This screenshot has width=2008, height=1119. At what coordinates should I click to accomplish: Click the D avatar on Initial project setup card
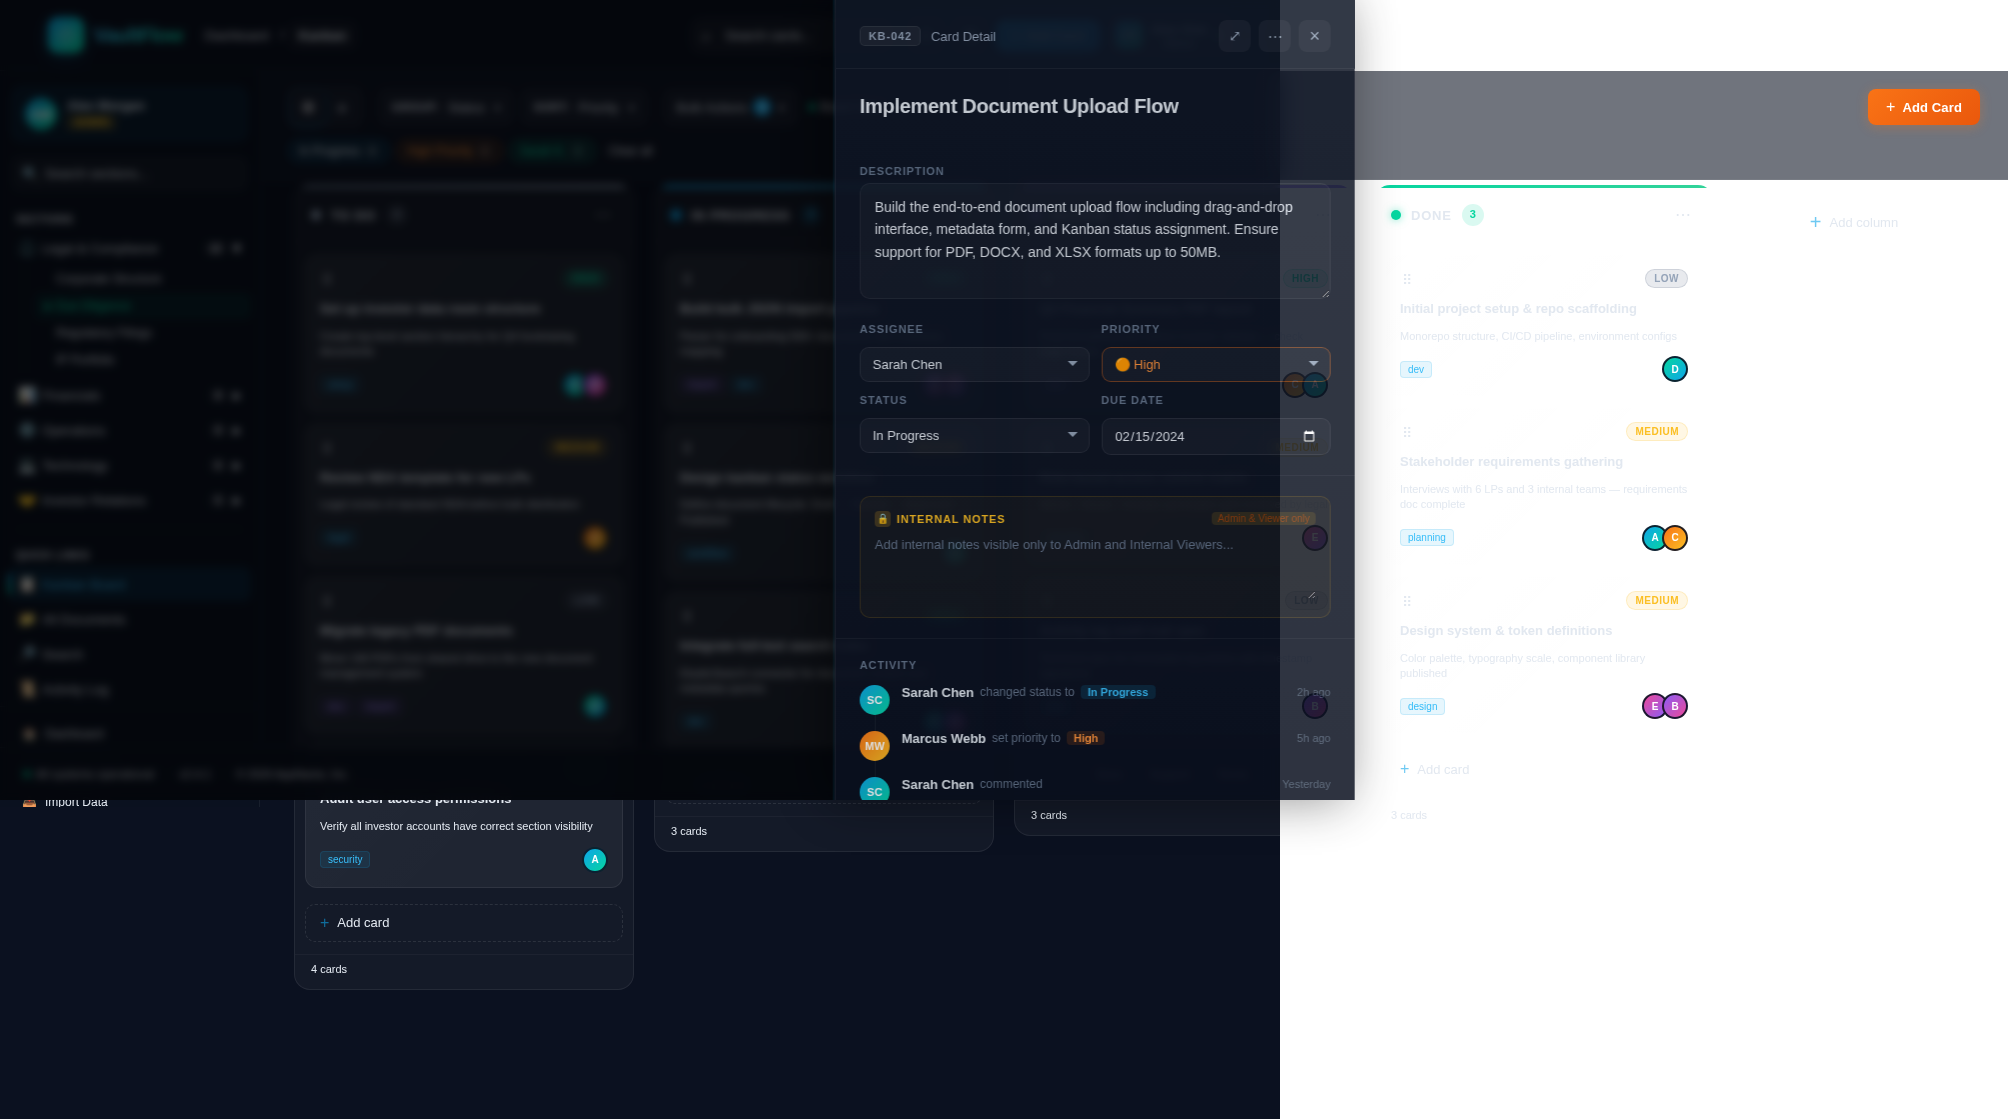1674,369
